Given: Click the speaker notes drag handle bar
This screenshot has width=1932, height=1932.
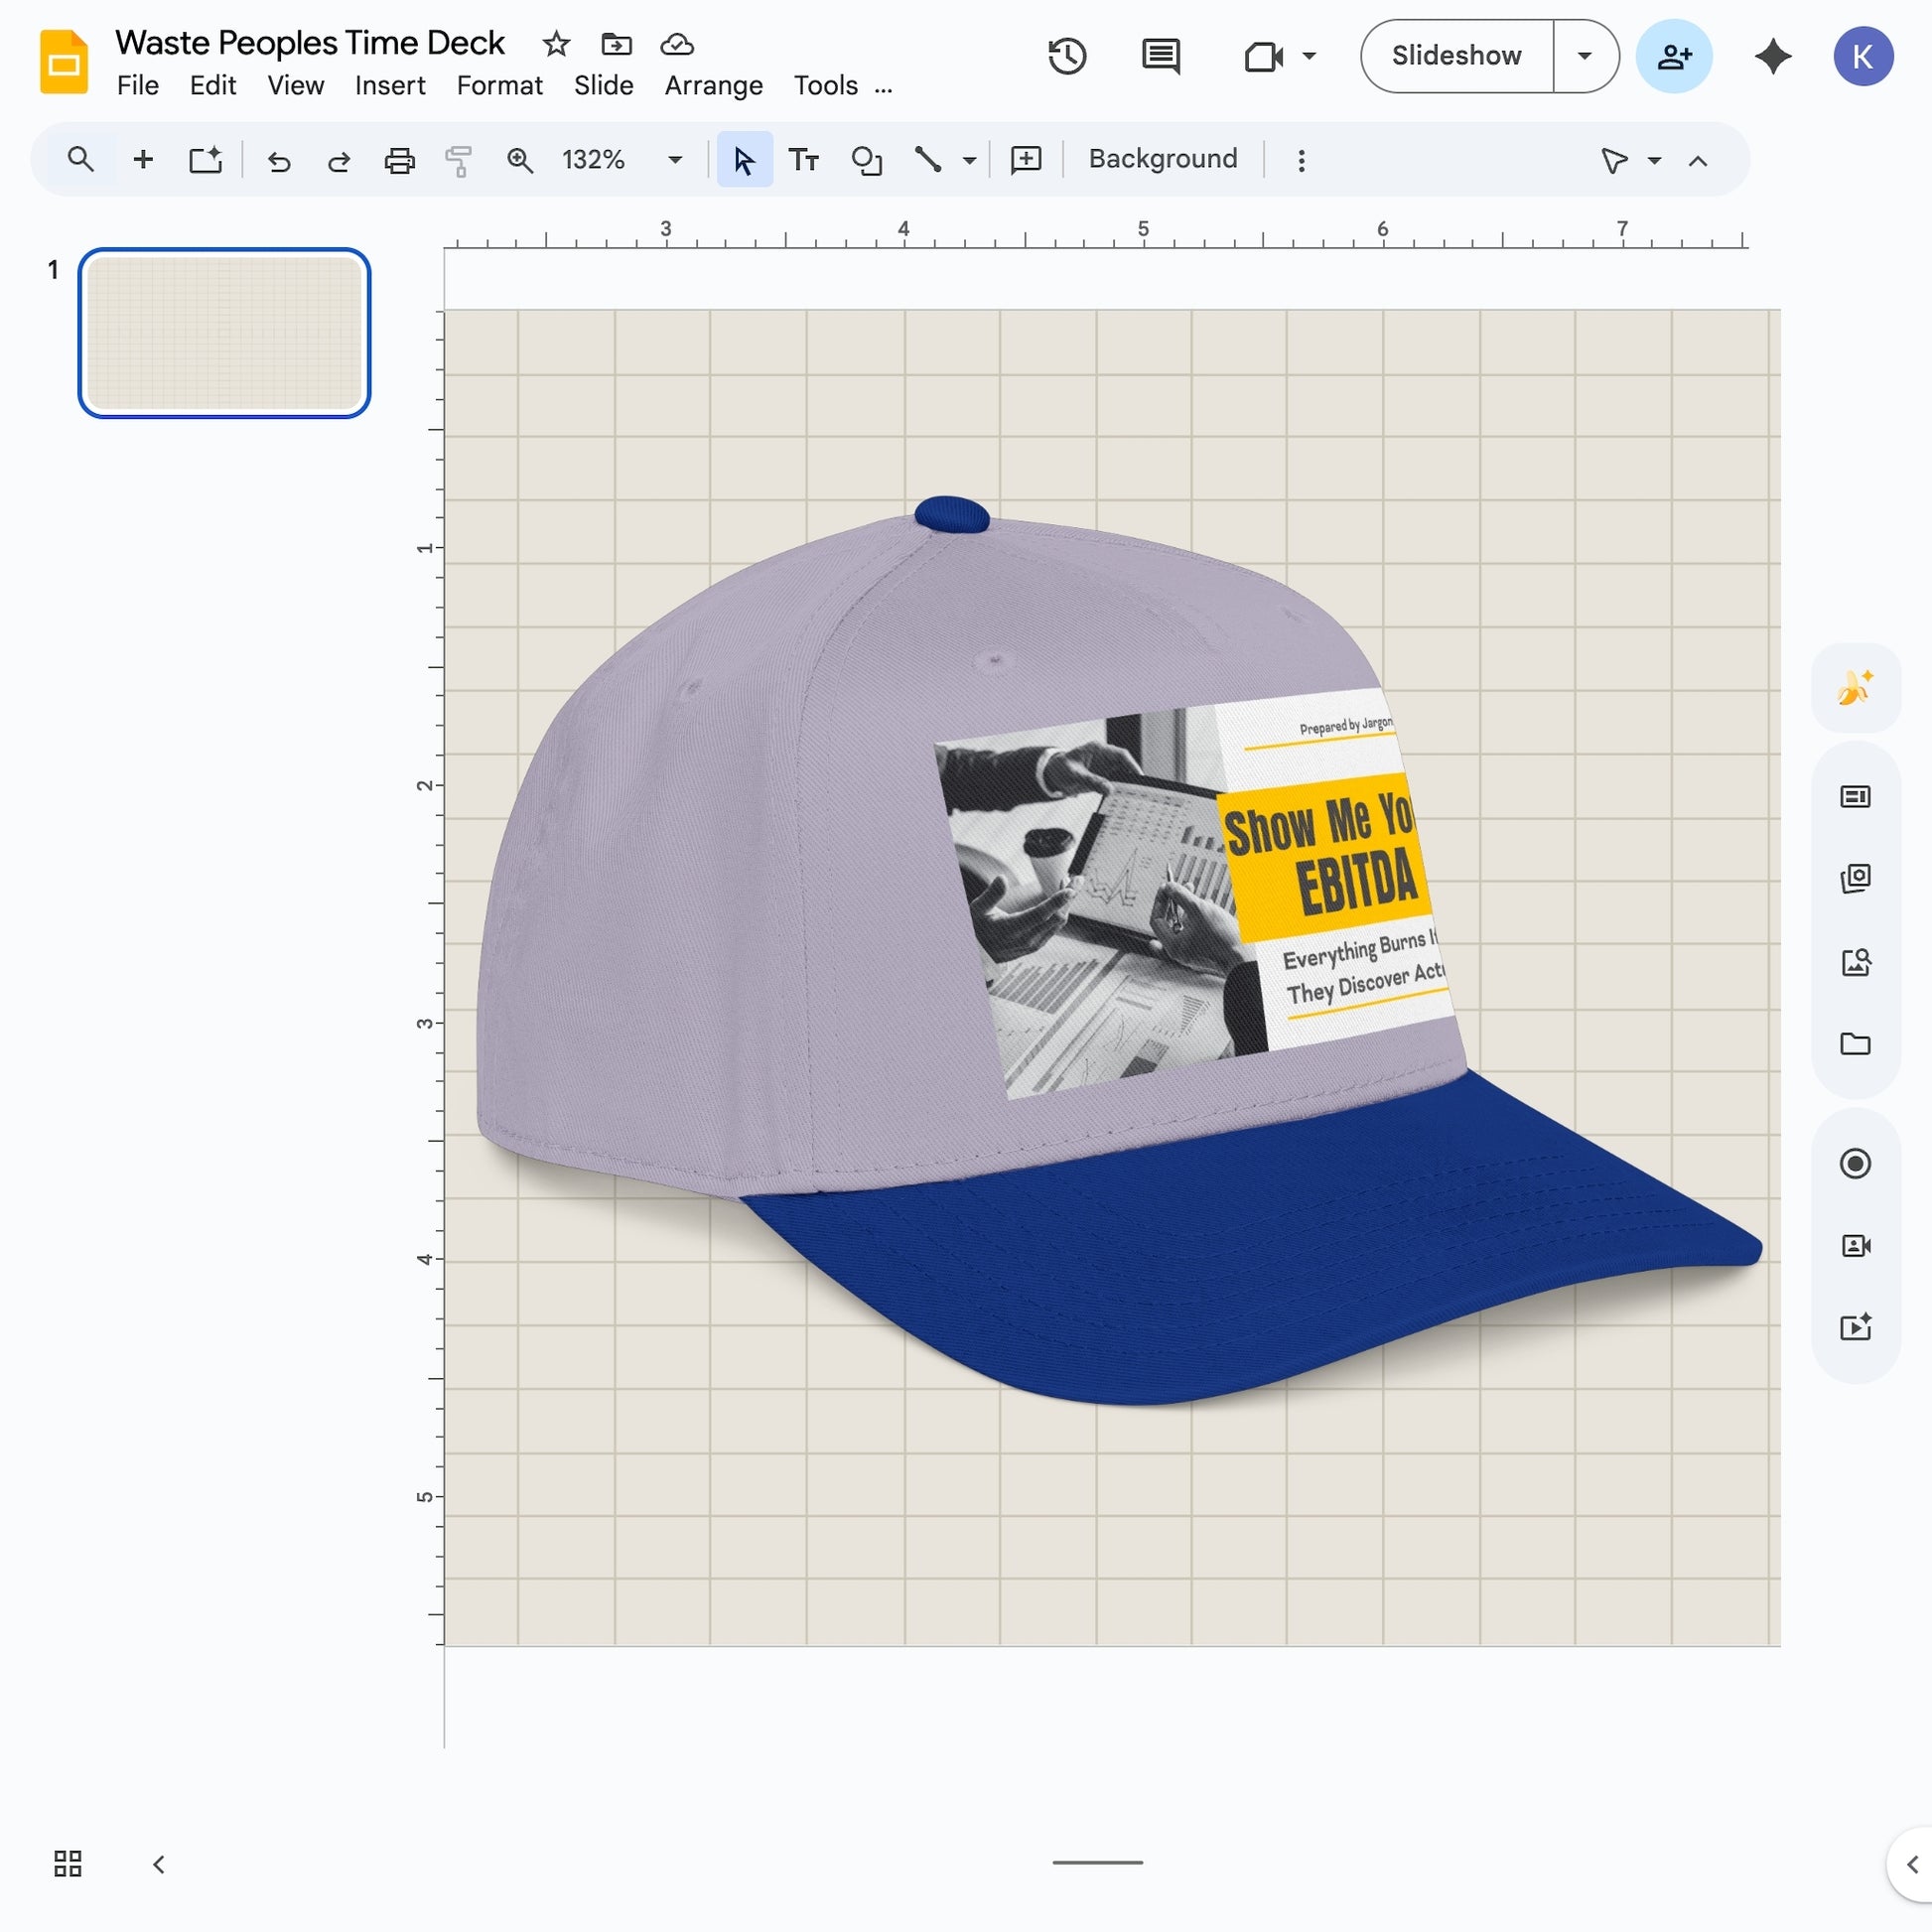Looking at the screenshot, I should 1097,1863.
